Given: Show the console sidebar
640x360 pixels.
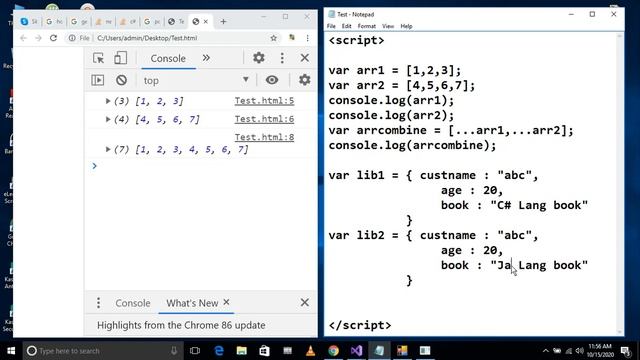Looking at the screenshot, I should [98, 80].
